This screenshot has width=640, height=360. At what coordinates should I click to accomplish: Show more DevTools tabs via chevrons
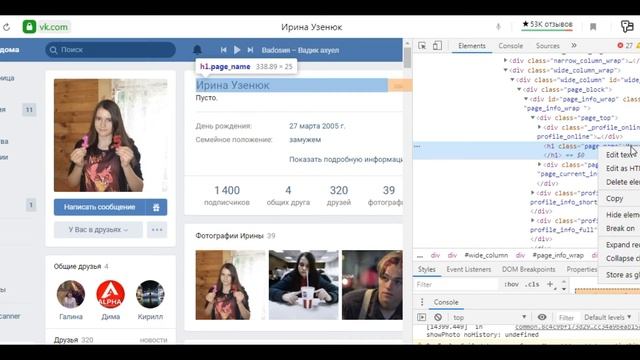click(x=574, y=45)
